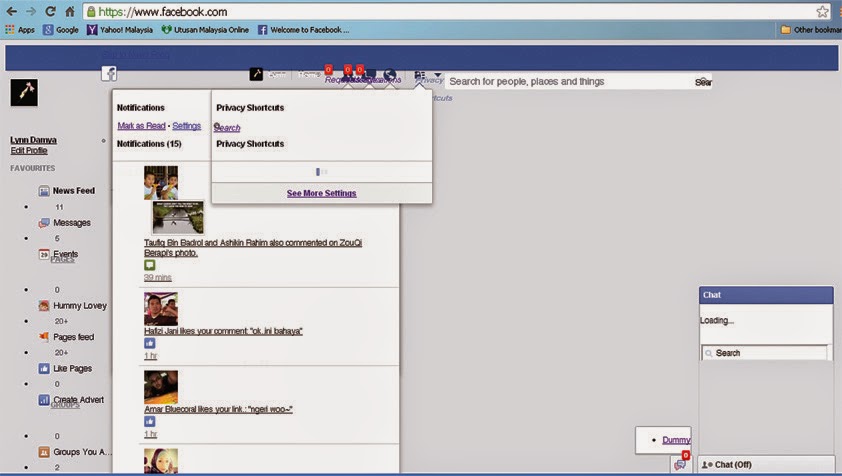842x476 pixels.
Task: Click See More Settings
Action: pos(321,193)
